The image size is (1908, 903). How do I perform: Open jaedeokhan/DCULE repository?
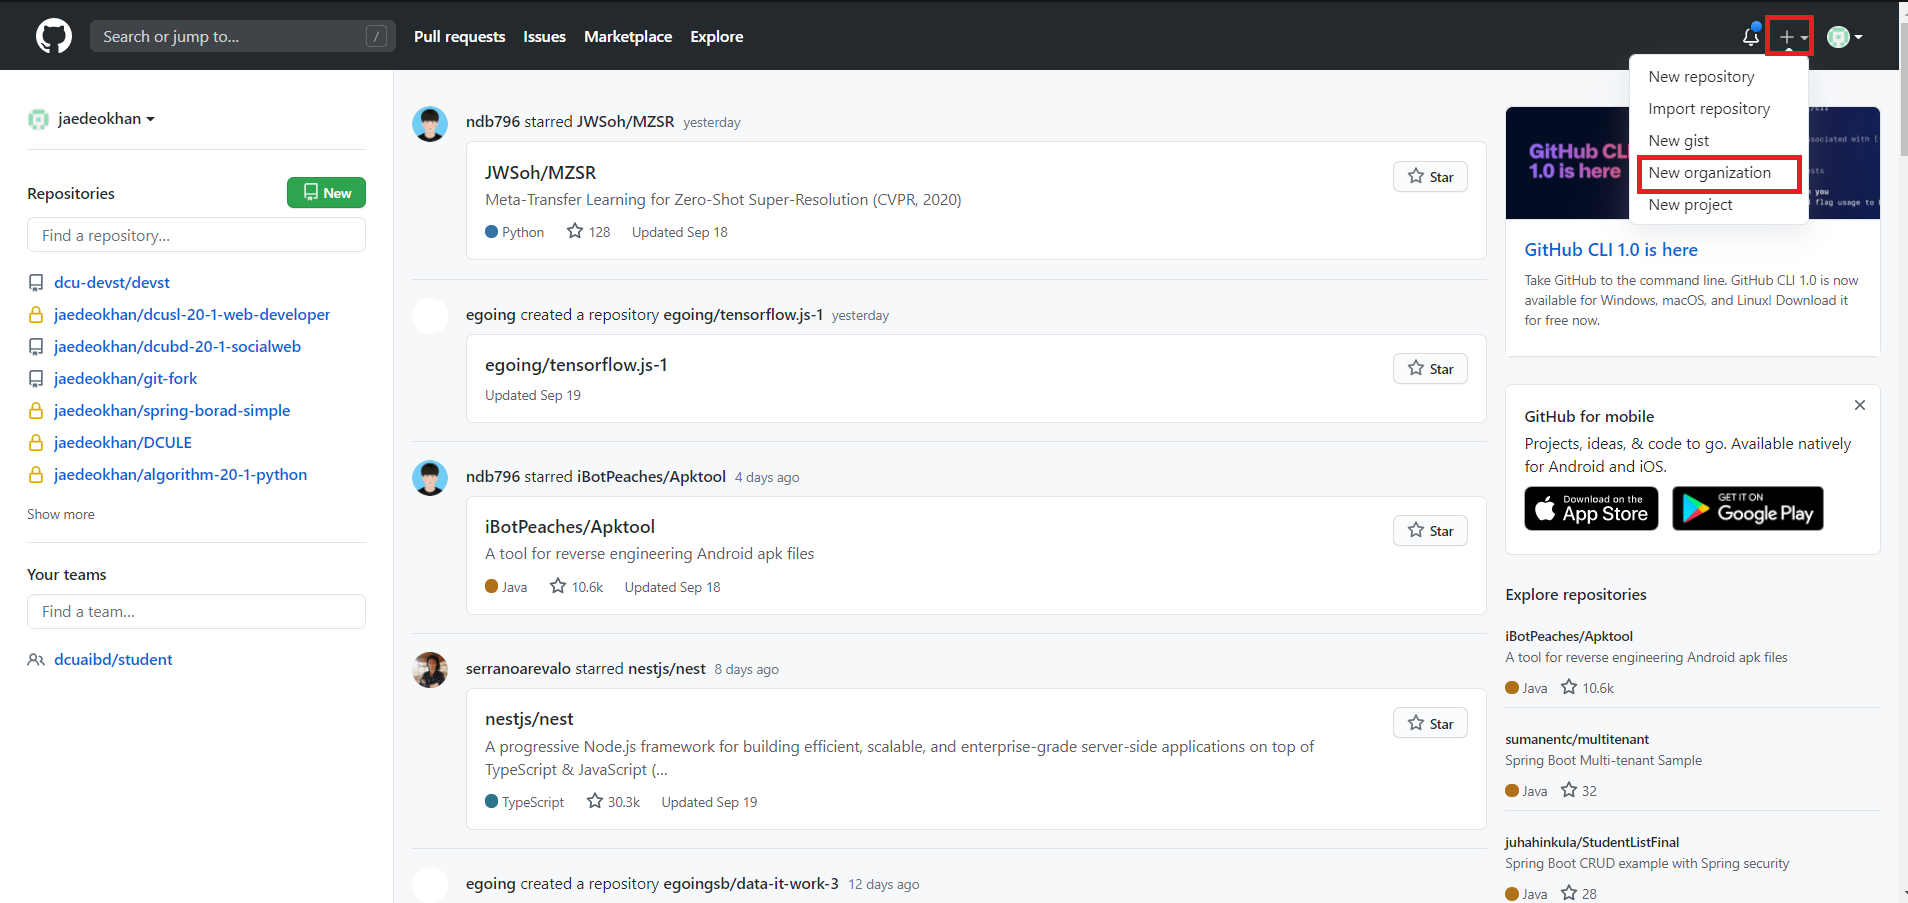click(123, 443)
